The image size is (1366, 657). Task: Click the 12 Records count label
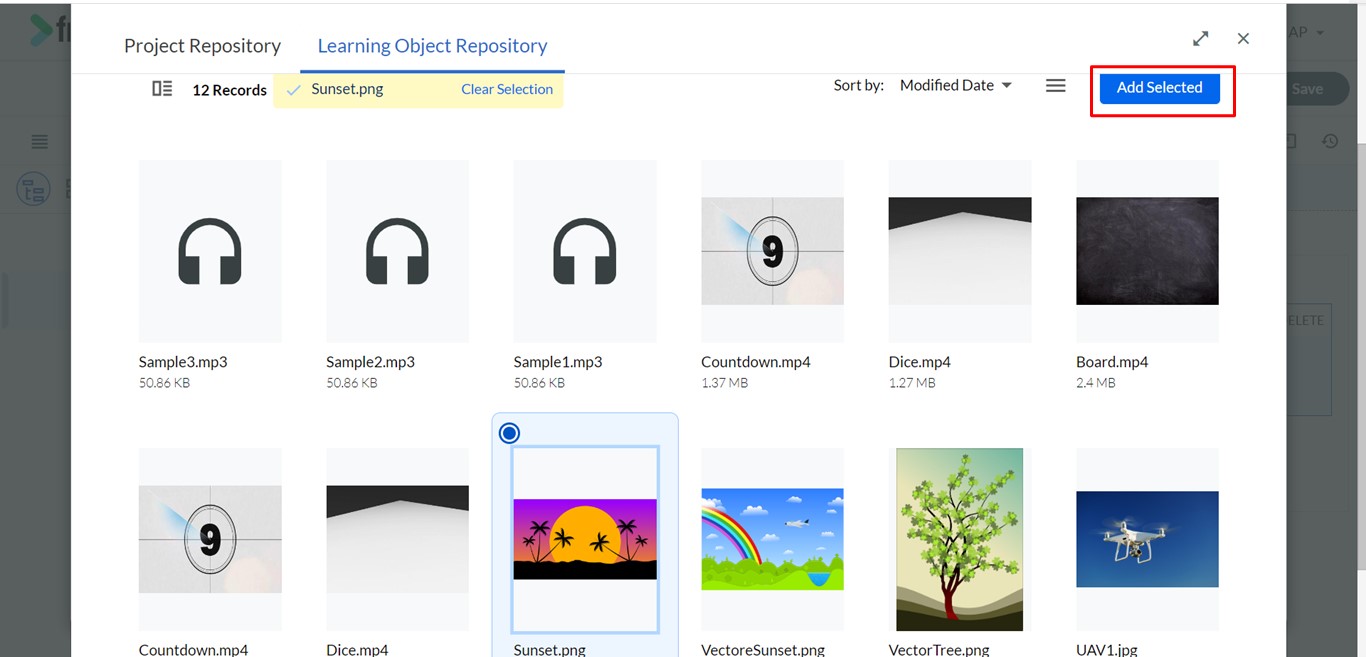click(x=229, y=90)
